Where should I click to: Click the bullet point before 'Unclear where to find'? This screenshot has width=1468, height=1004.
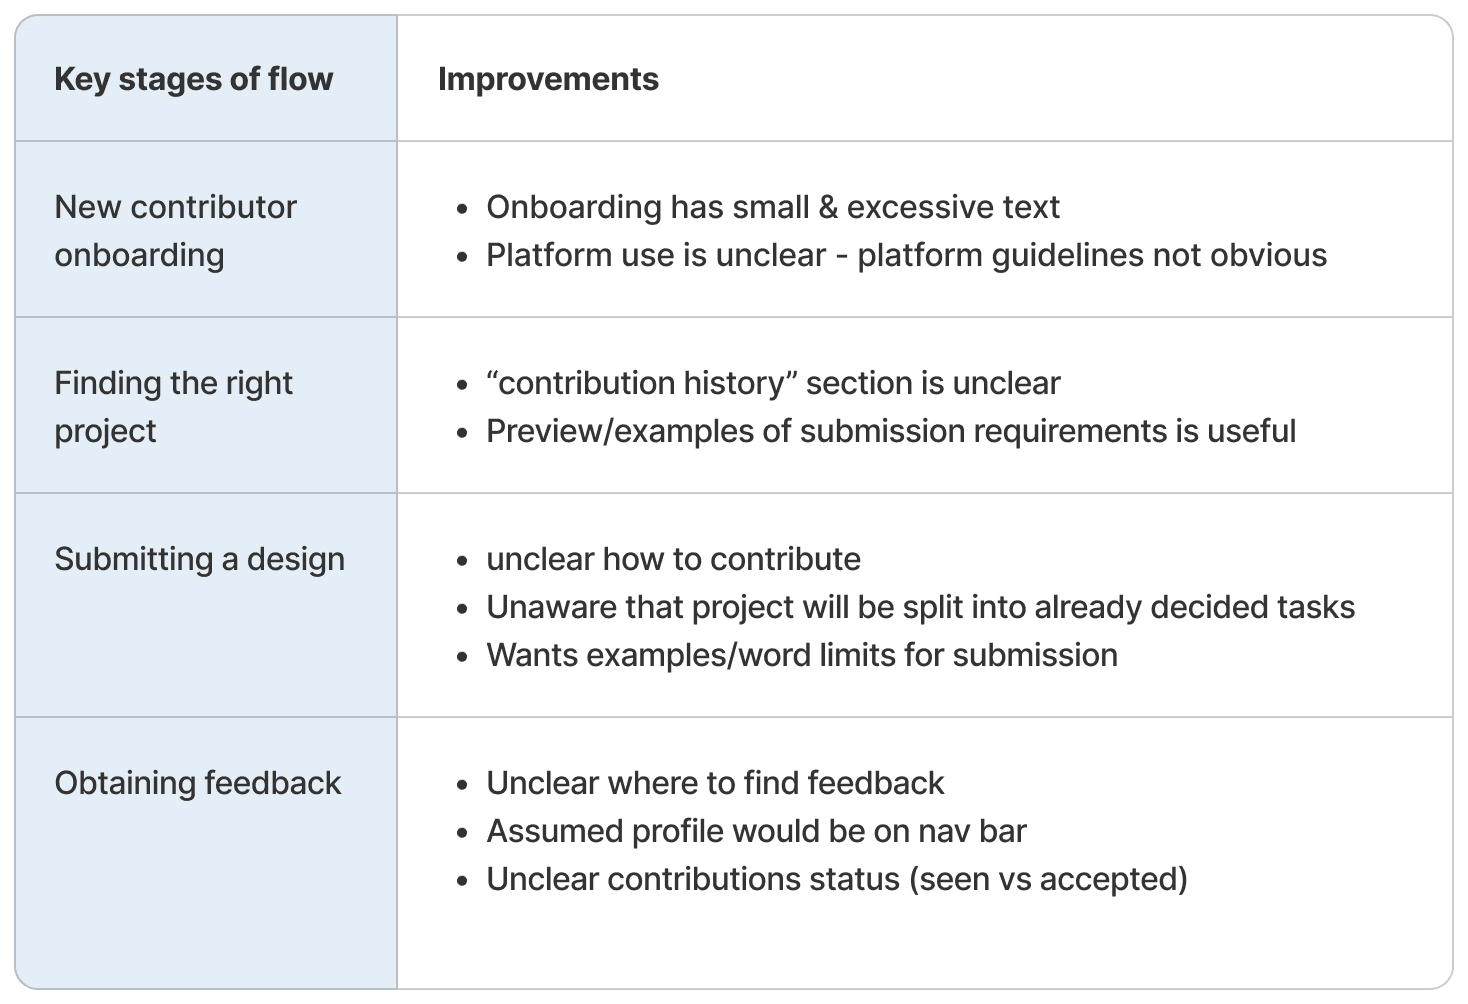[461, 785]
